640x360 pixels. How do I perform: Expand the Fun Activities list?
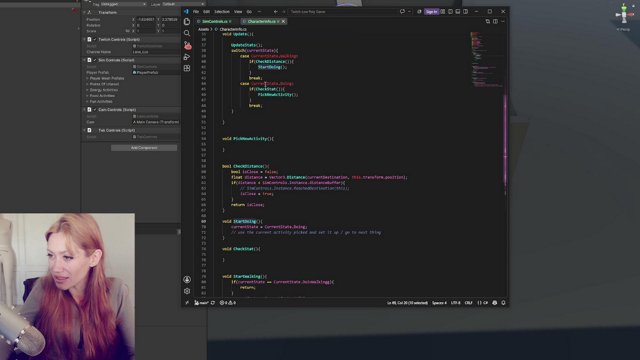(x=87, y=101)
